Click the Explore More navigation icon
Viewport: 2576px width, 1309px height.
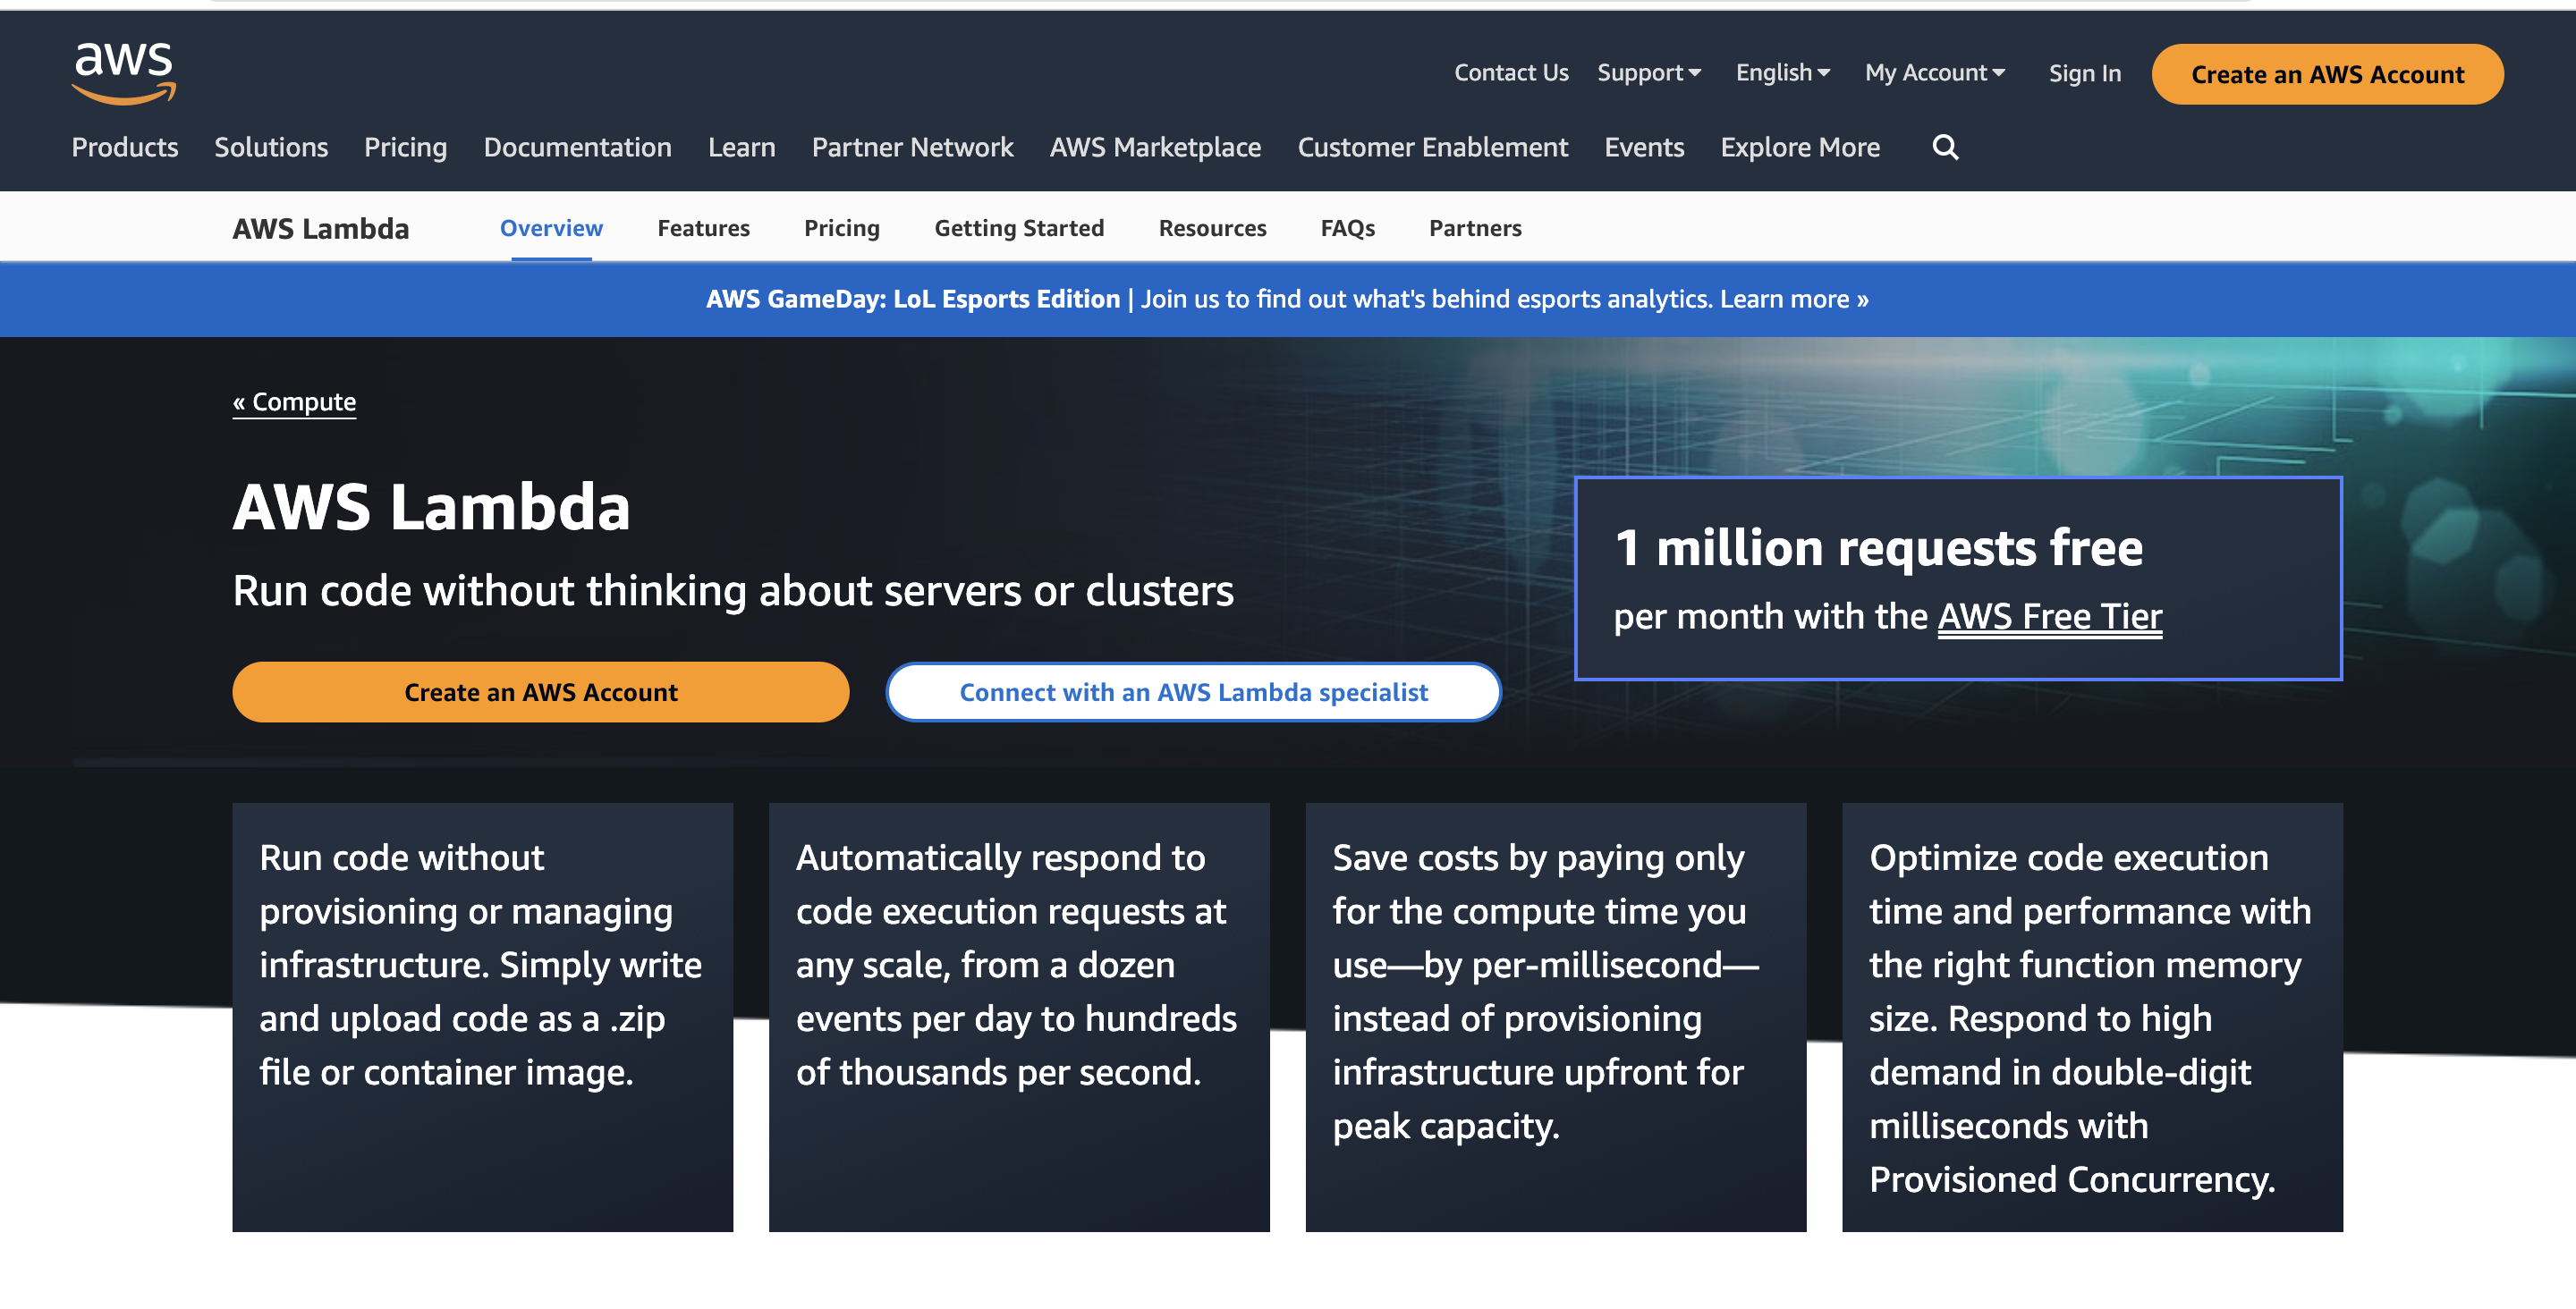point(1801,145)
